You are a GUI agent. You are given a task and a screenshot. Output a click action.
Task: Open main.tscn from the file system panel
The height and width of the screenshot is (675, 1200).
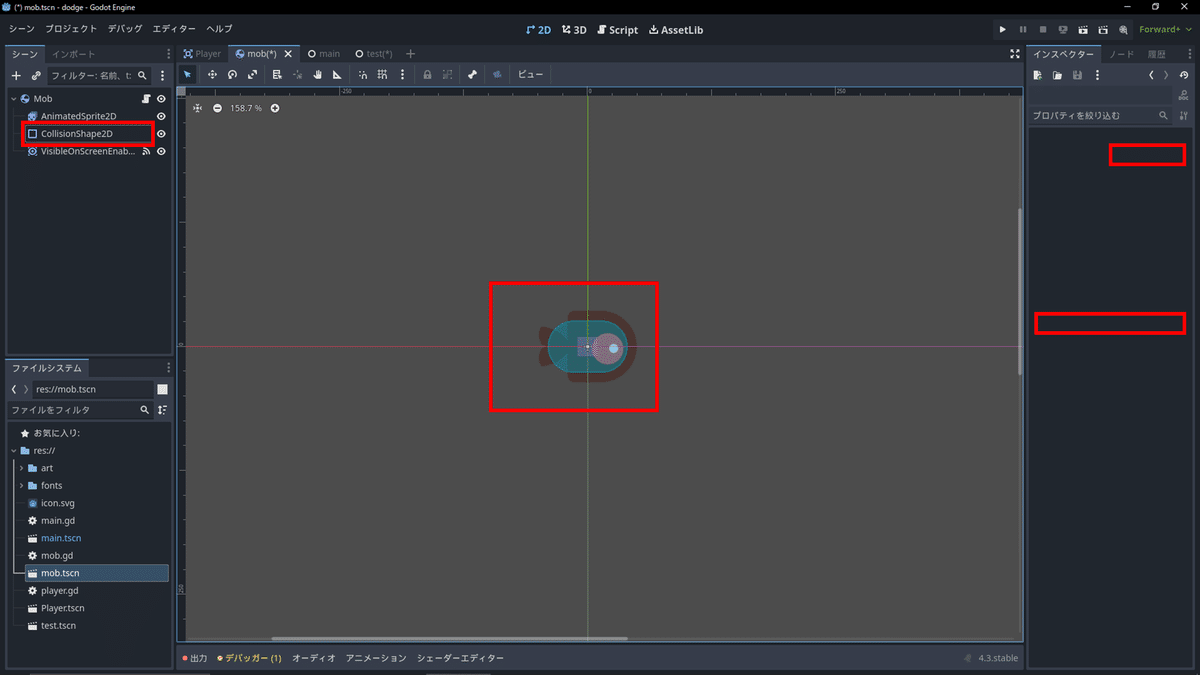pyautogui.click(x=61, y=537)
